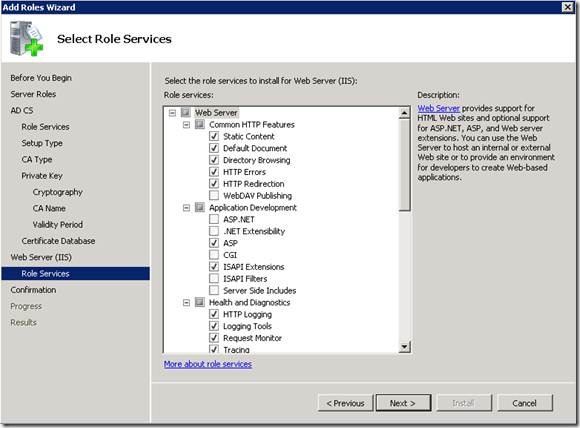580x428 pixels.
Task: Select the Health and Diagnostics label
Action: tap(250, 303)
